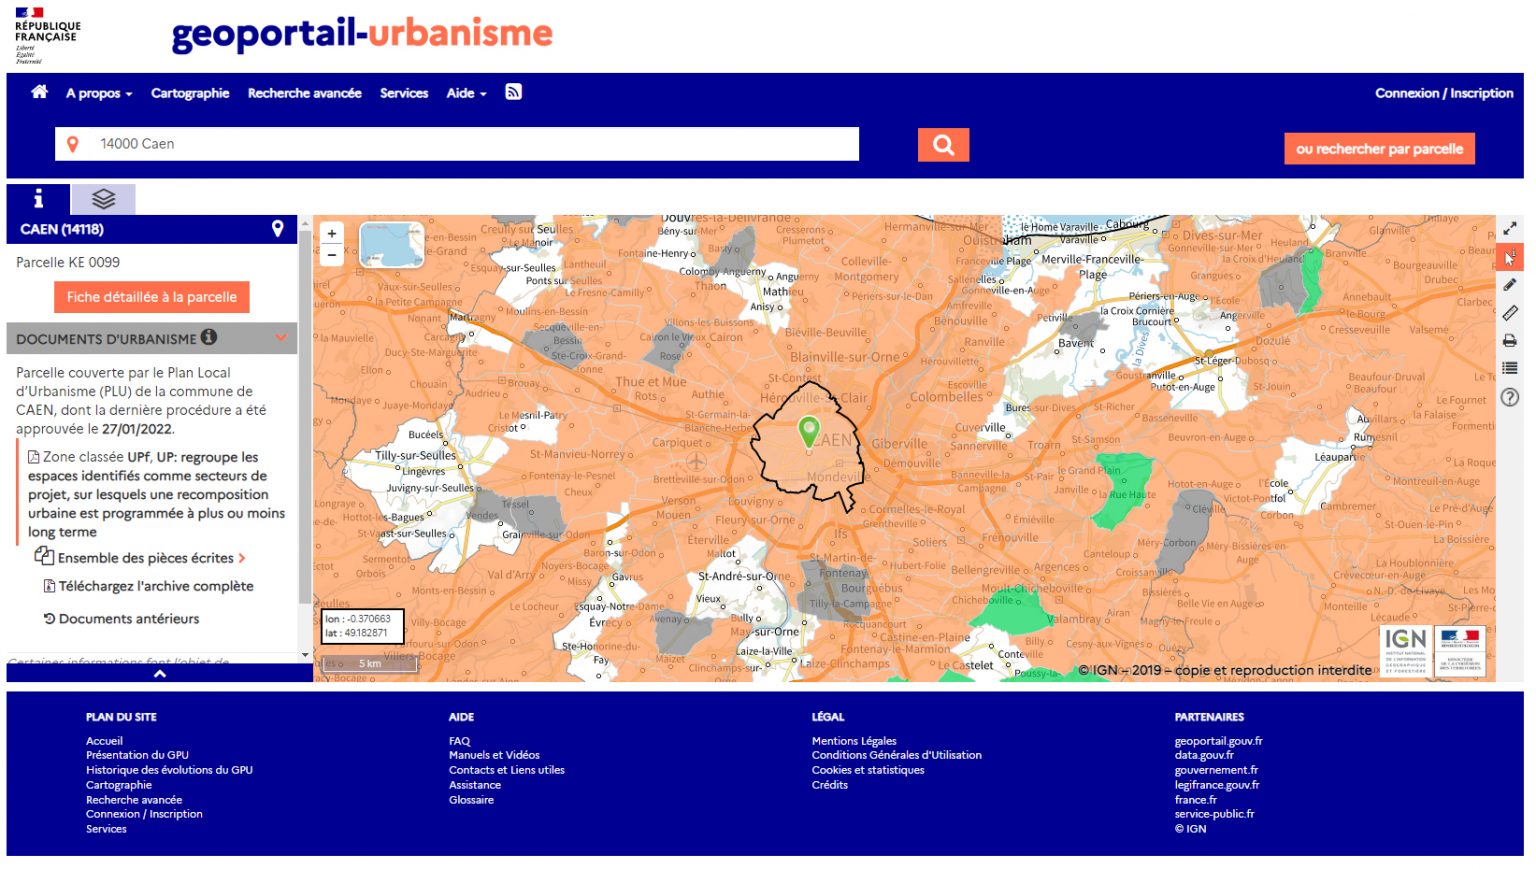The width and height of the screenshot is (1536, 869).
Task: Click the ministry logo beside IGN
Action: 1460,651
